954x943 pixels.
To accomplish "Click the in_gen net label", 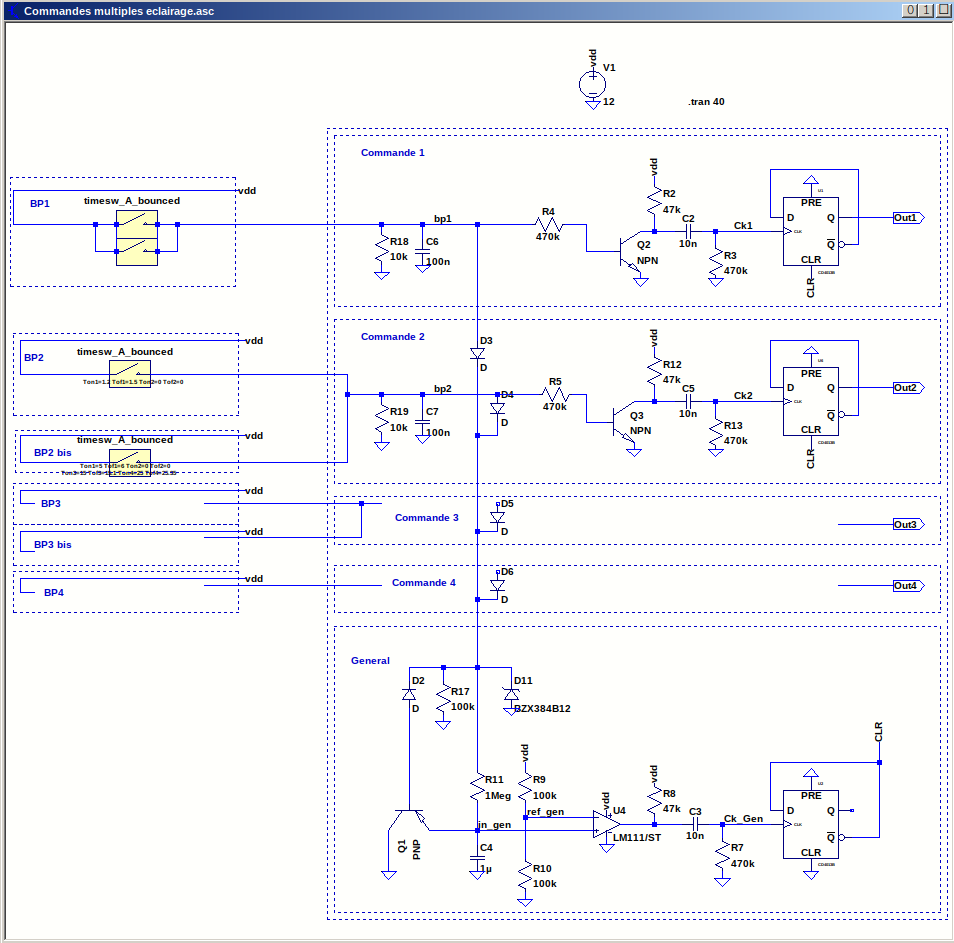I will click(x=495, y=825).
